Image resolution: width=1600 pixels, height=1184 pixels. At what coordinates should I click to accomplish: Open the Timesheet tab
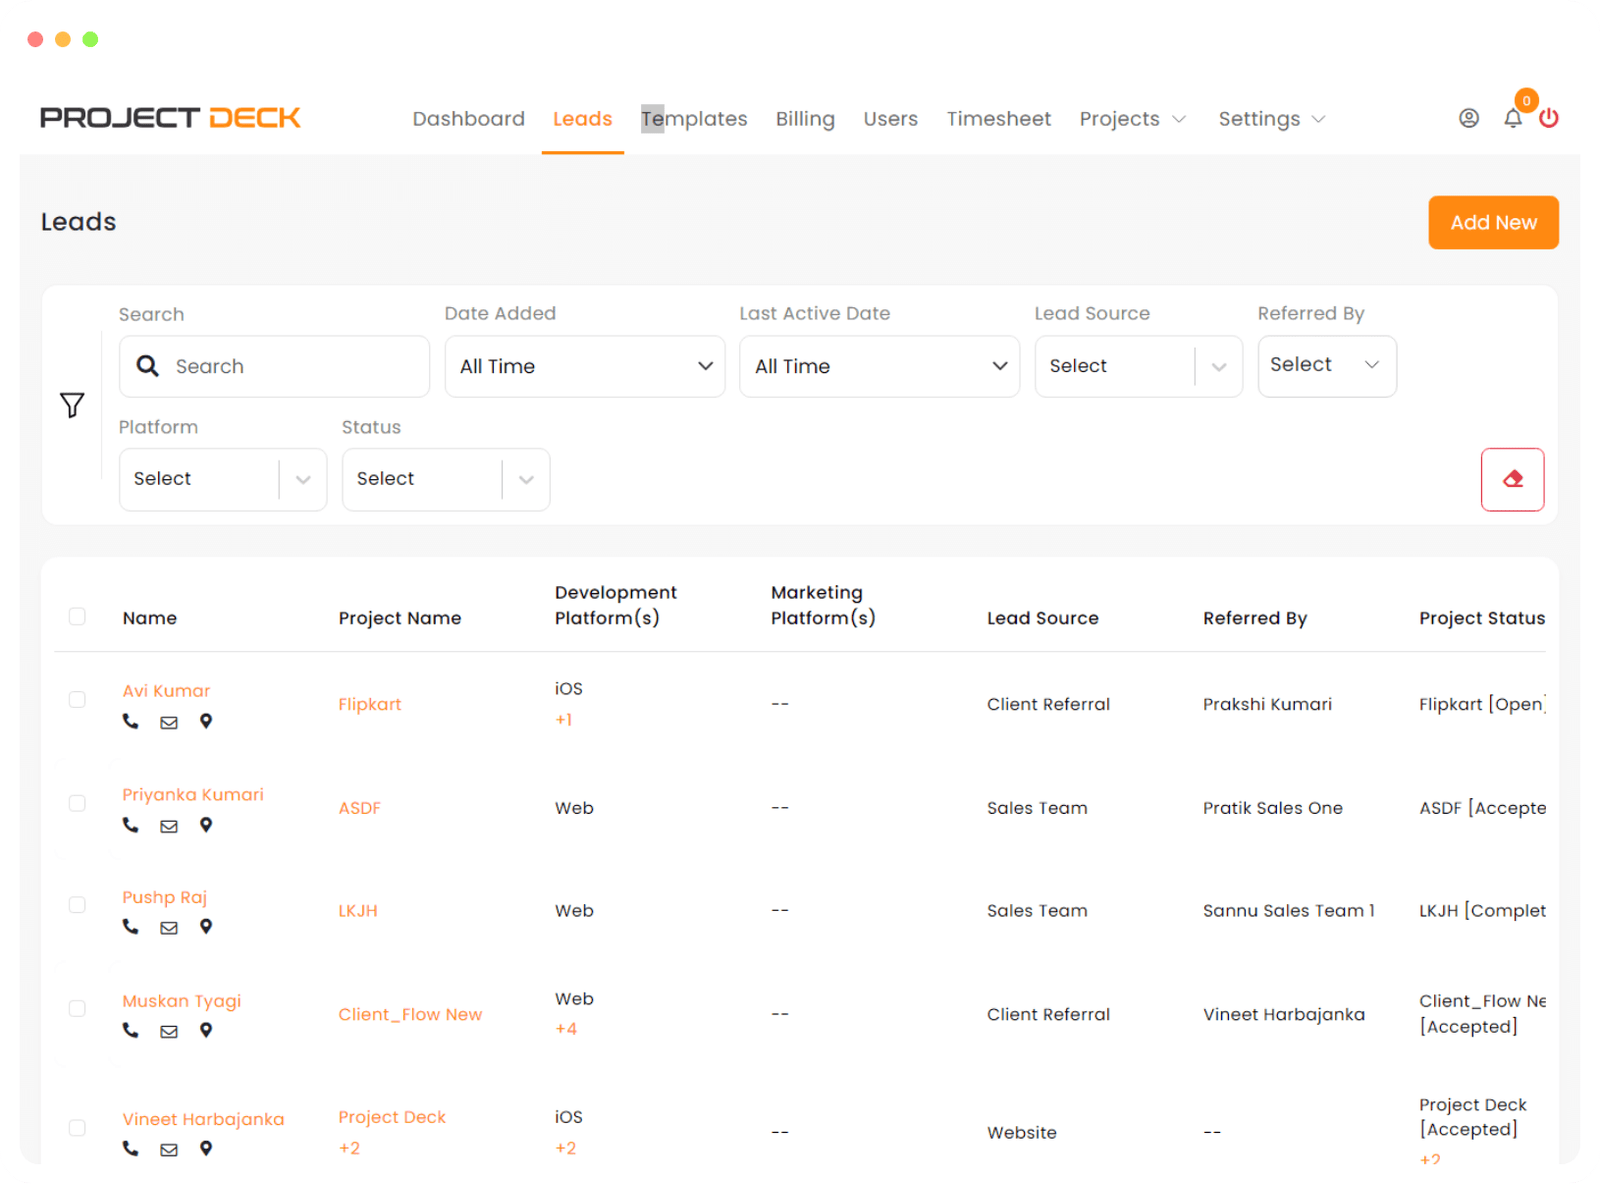click(x=998, y=119)
